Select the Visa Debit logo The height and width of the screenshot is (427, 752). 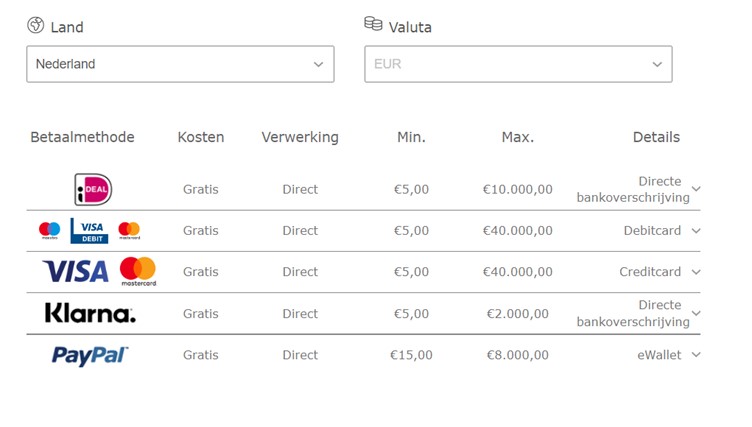click(89, 231)
